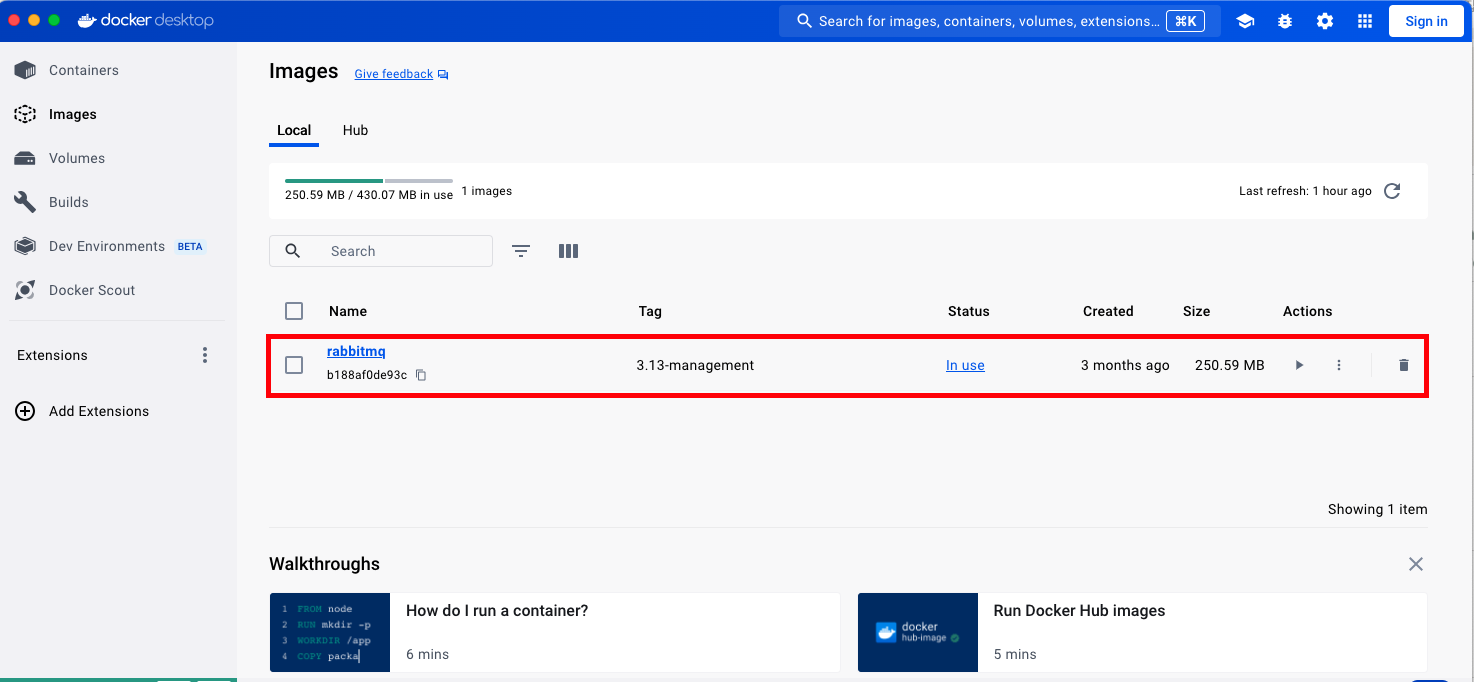The height and width of the screenshot is (682, 1474).
Task: Select the Local tab
Action: click(x=294, y=130)
